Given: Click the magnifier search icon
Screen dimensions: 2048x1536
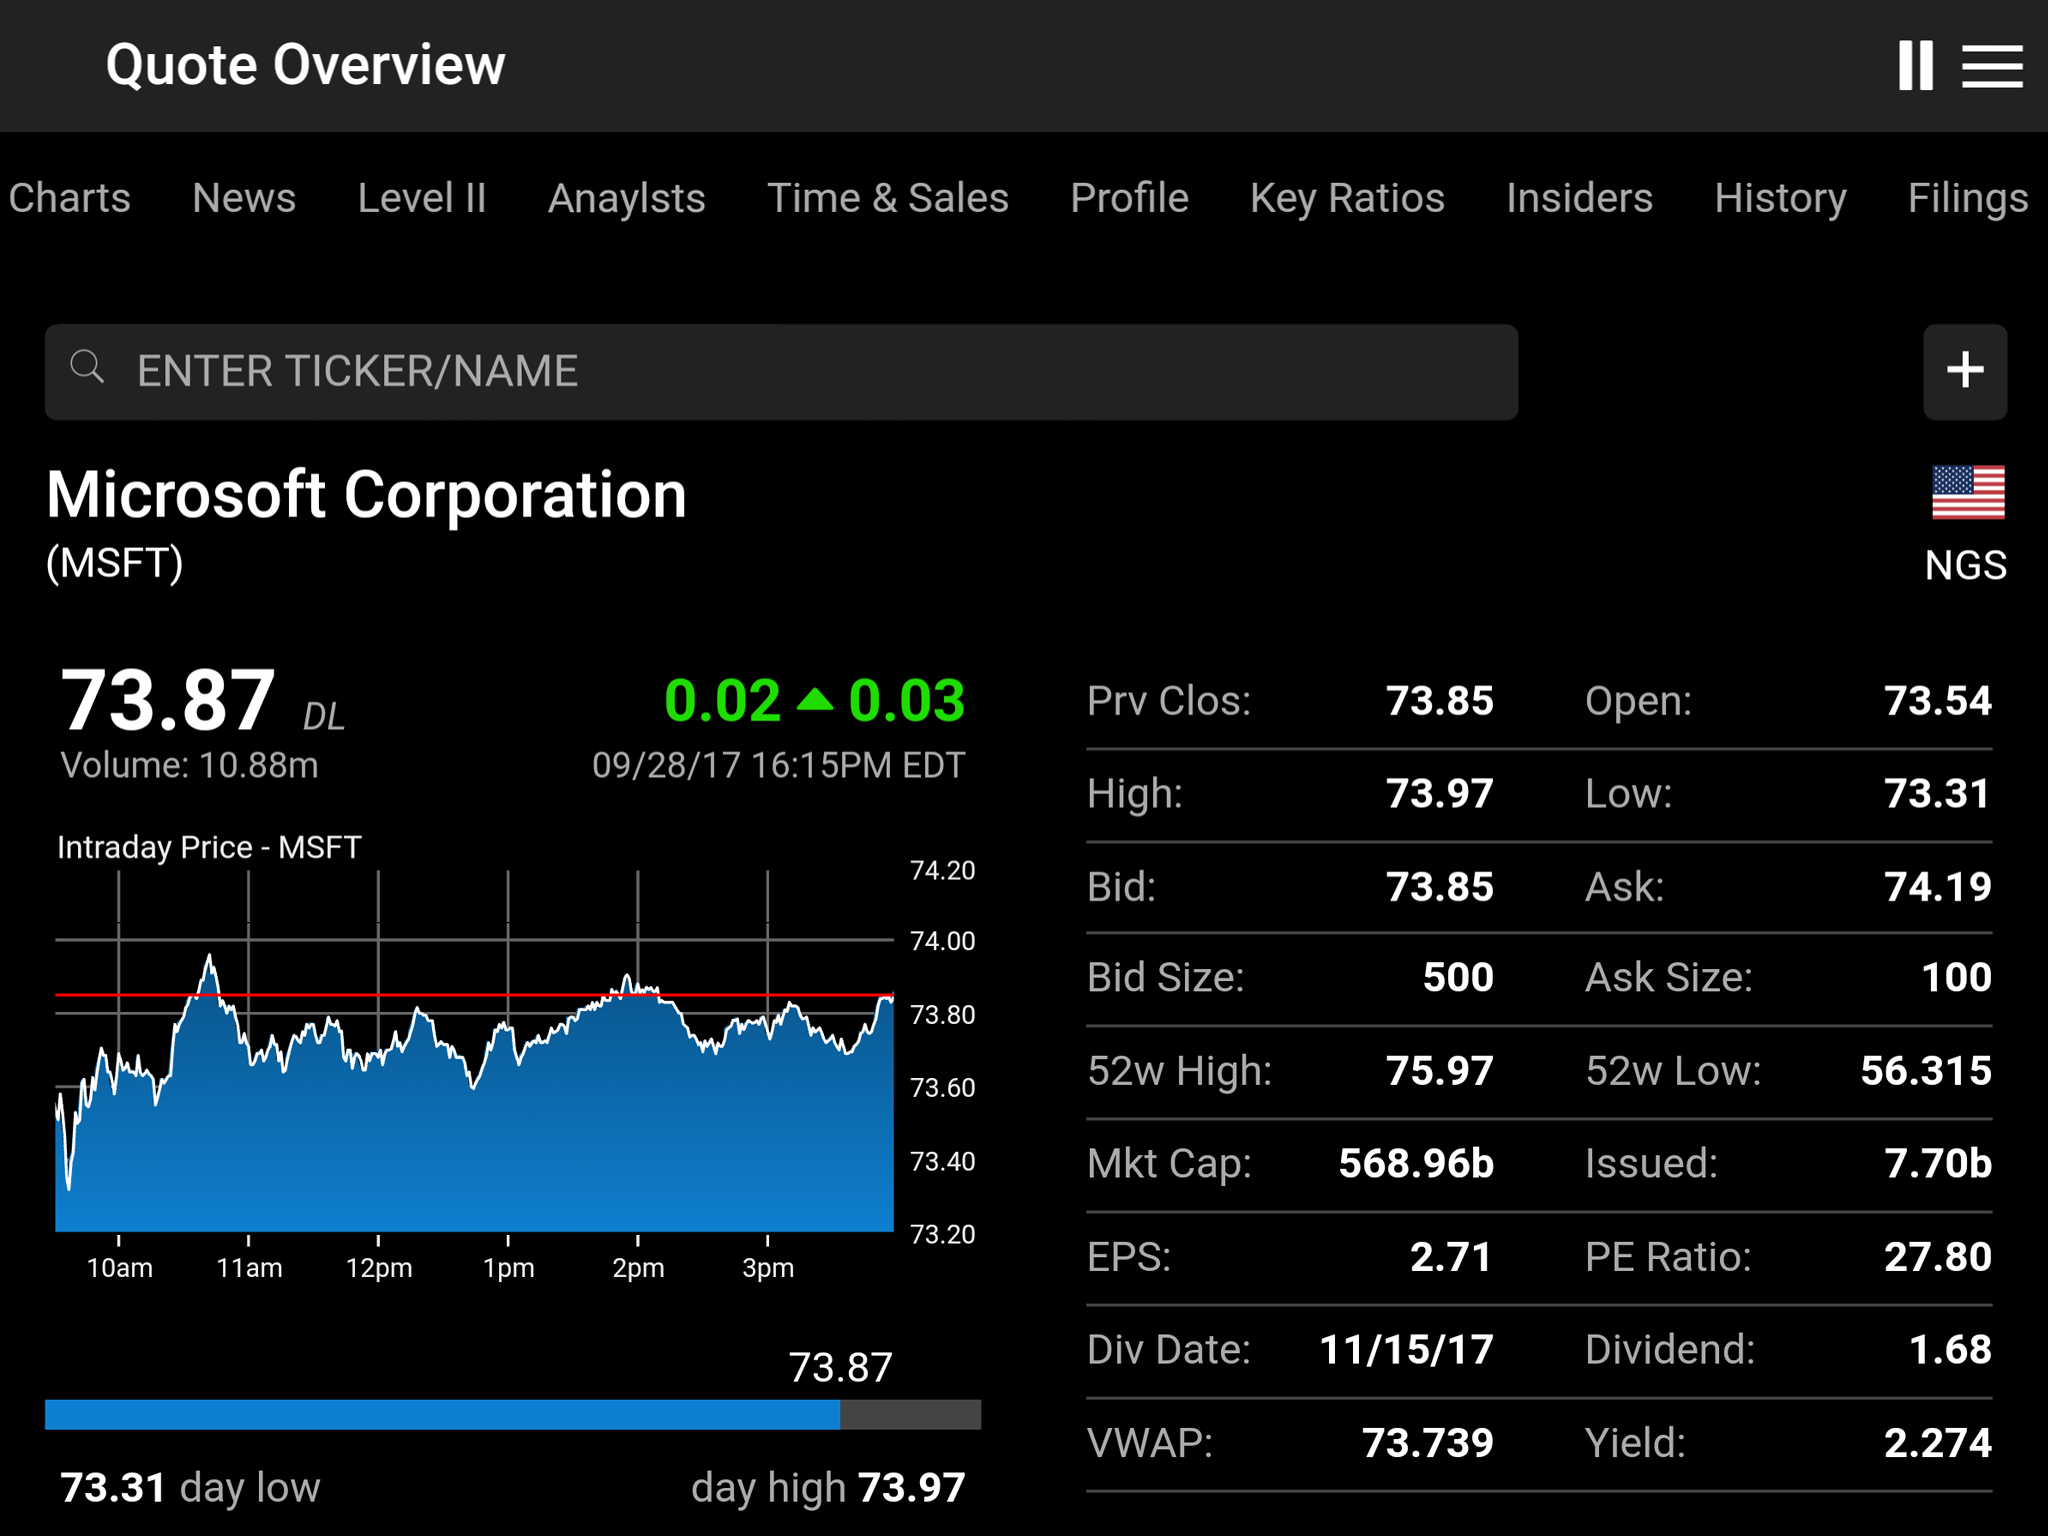Looking at the screenshot, I should (x=88, y=367).
